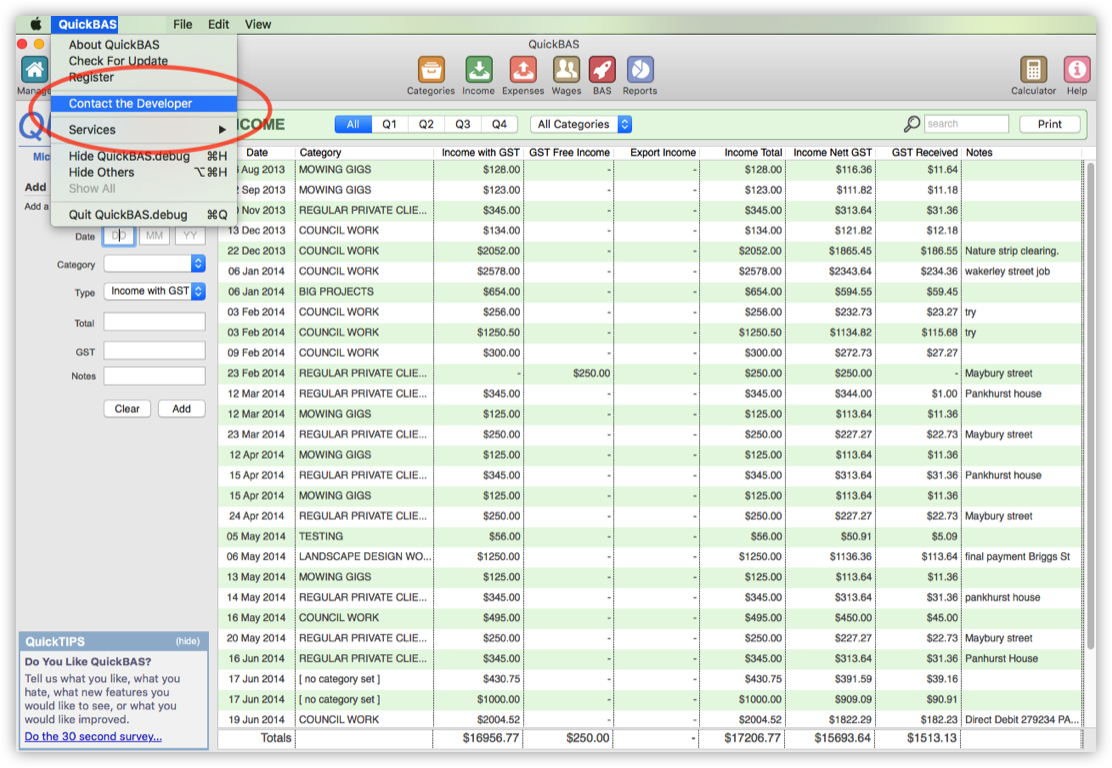Screen dimensions: 1112x768
Task: Open the Reports pie chart icon
Action: (x=640, y=70)
